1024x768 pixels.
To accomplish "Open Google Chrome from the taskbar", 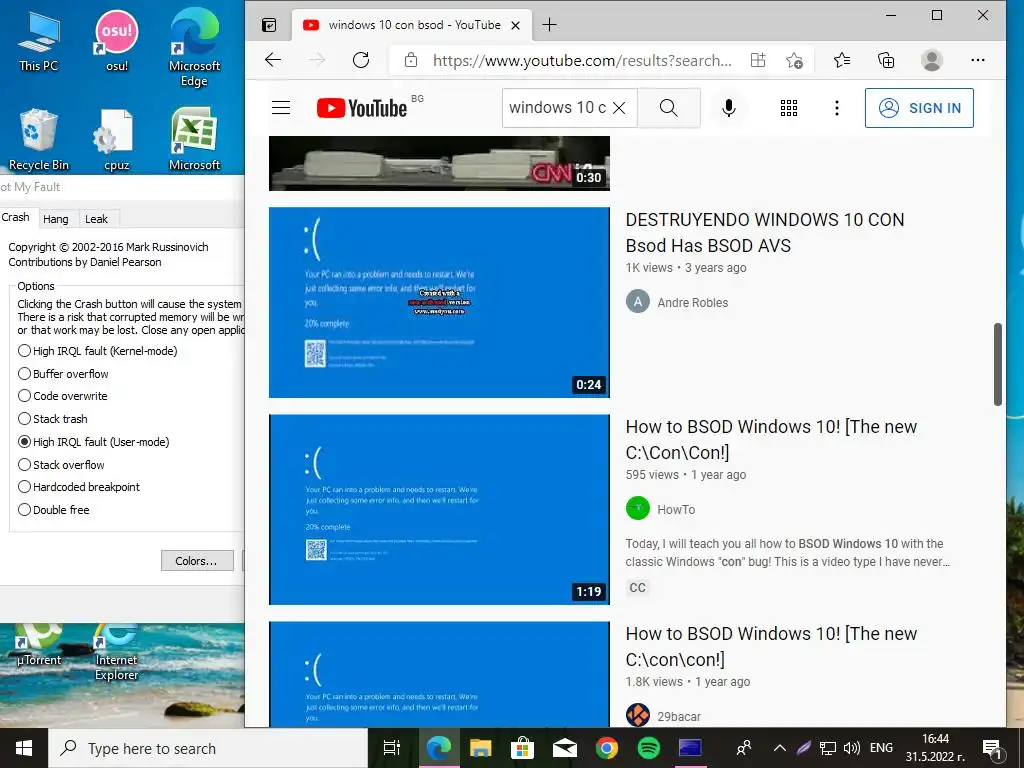I will [607, 748].
